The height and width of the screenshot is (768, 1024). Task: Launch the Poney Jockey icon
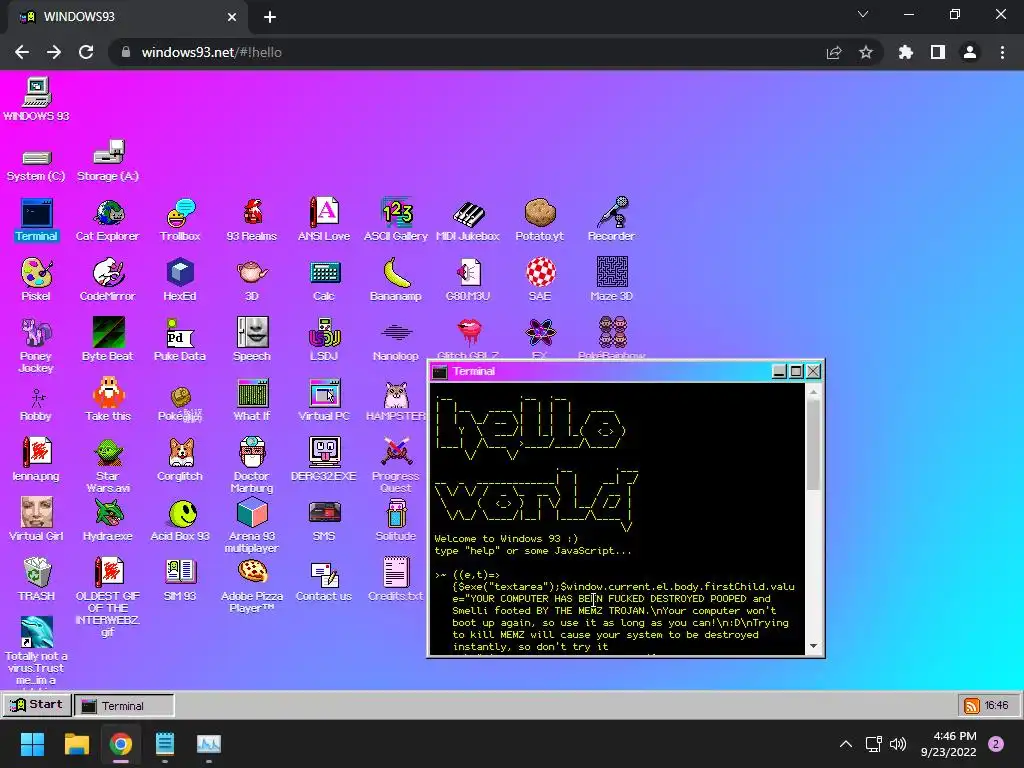tap(37, 333)
